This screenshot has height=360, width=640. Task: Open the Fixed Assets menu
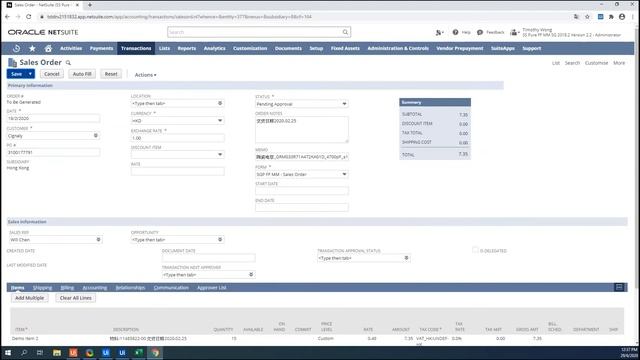tap(345, 48)
